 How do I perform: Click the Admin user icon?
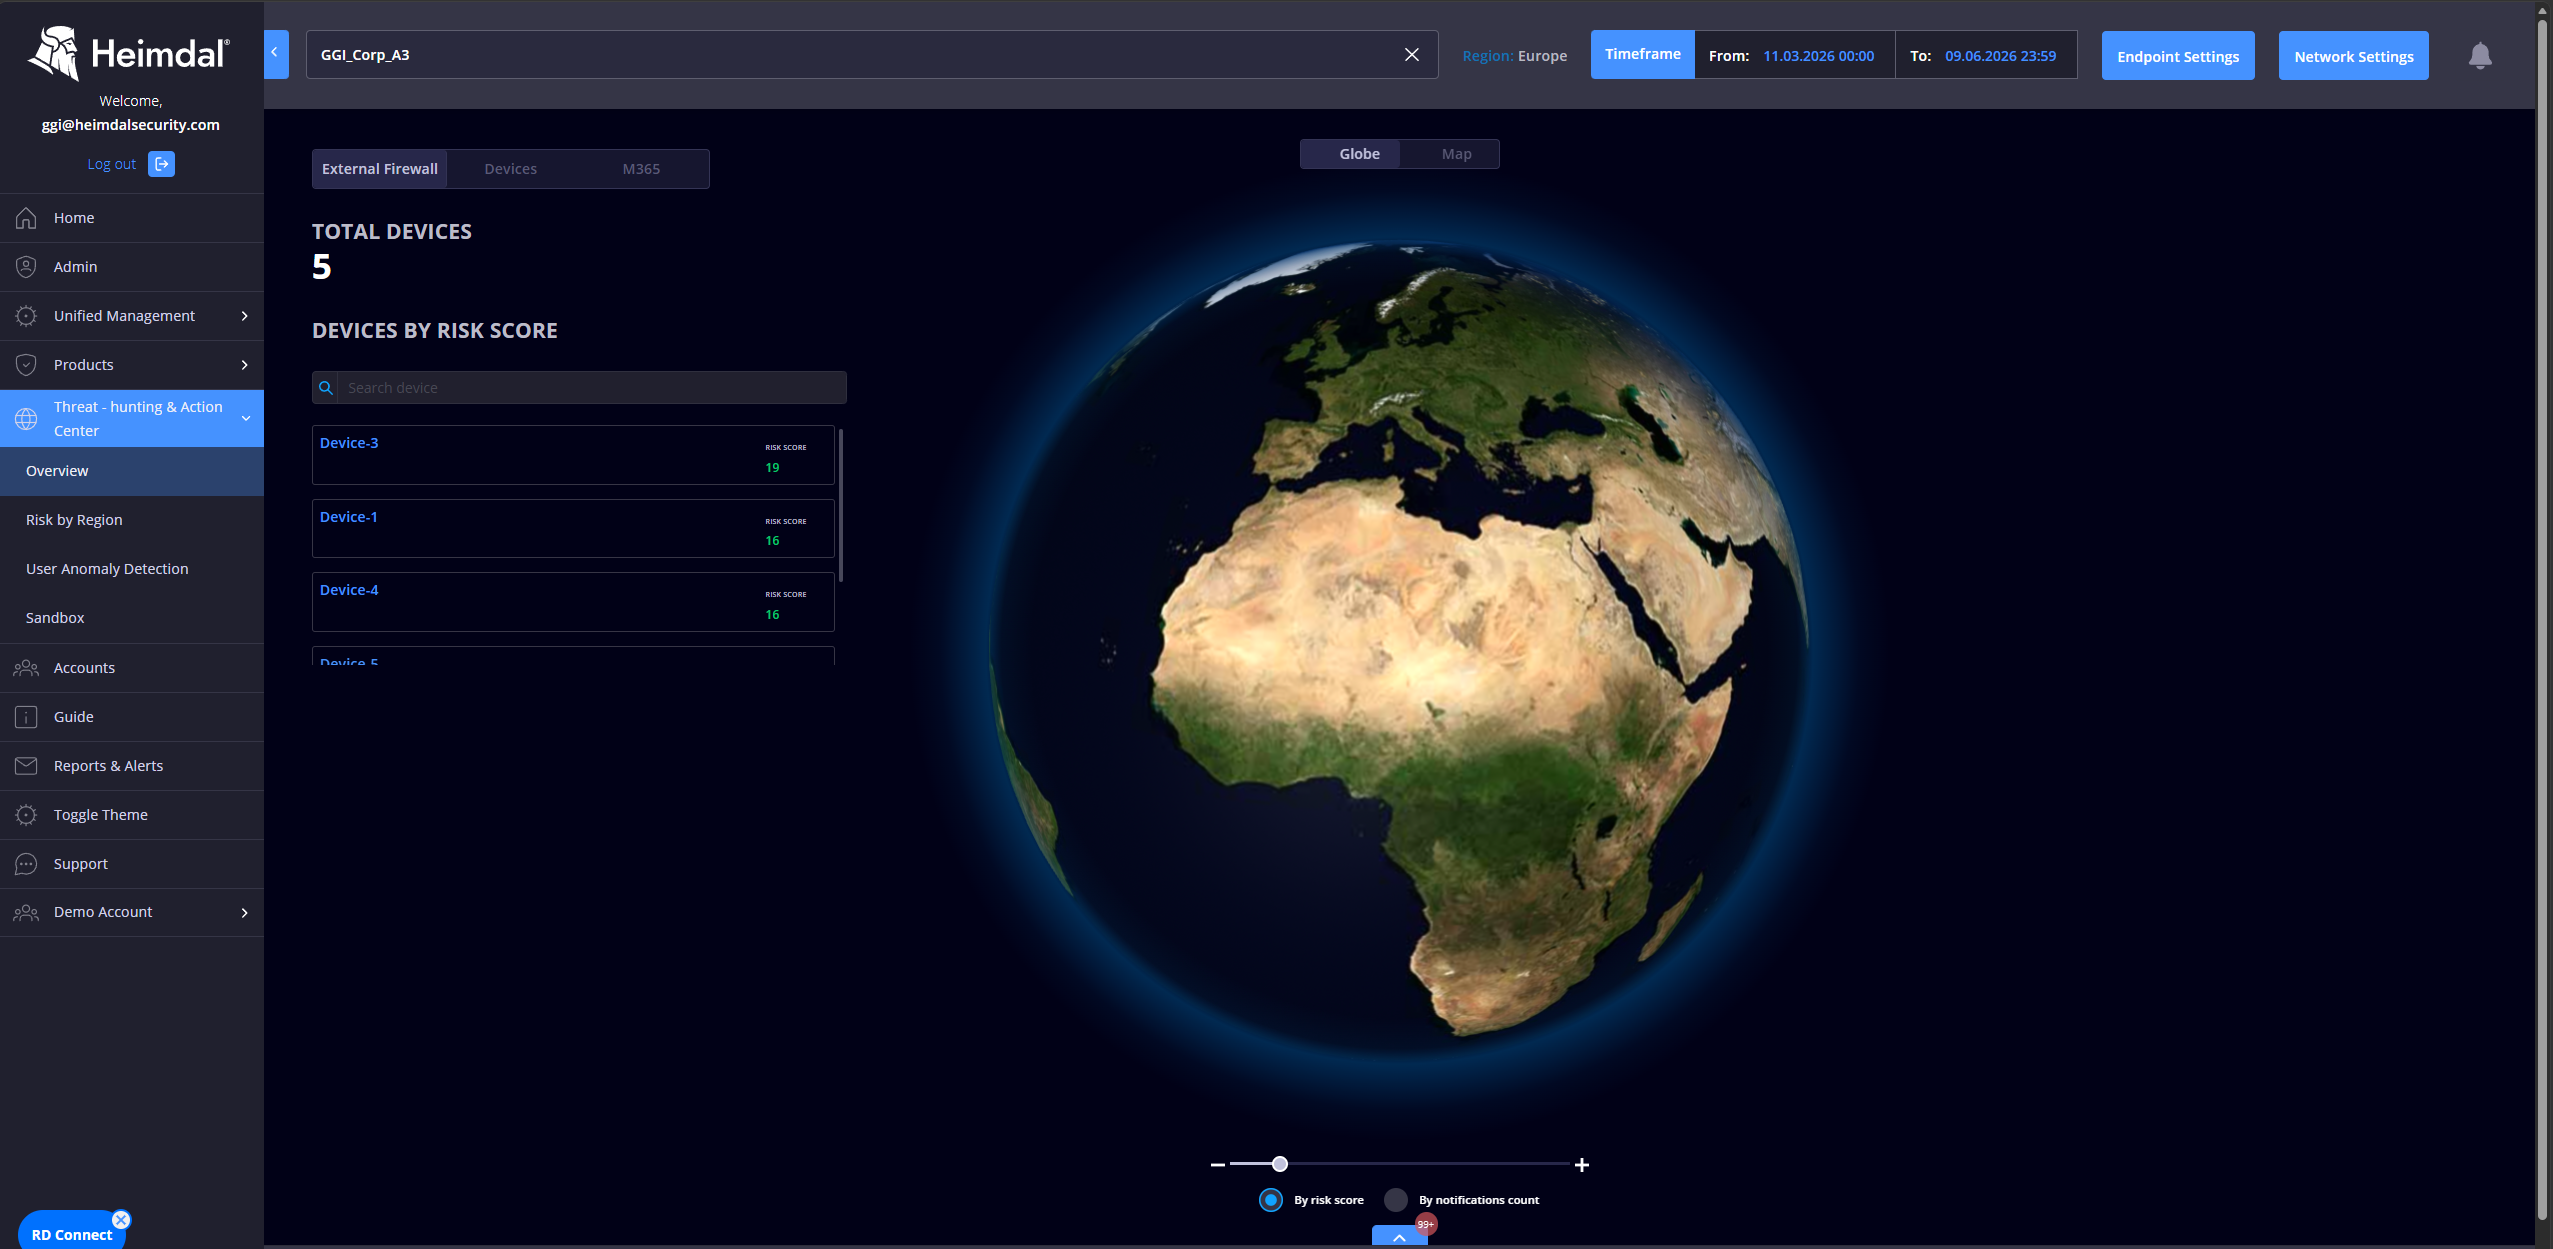(26, 267)
